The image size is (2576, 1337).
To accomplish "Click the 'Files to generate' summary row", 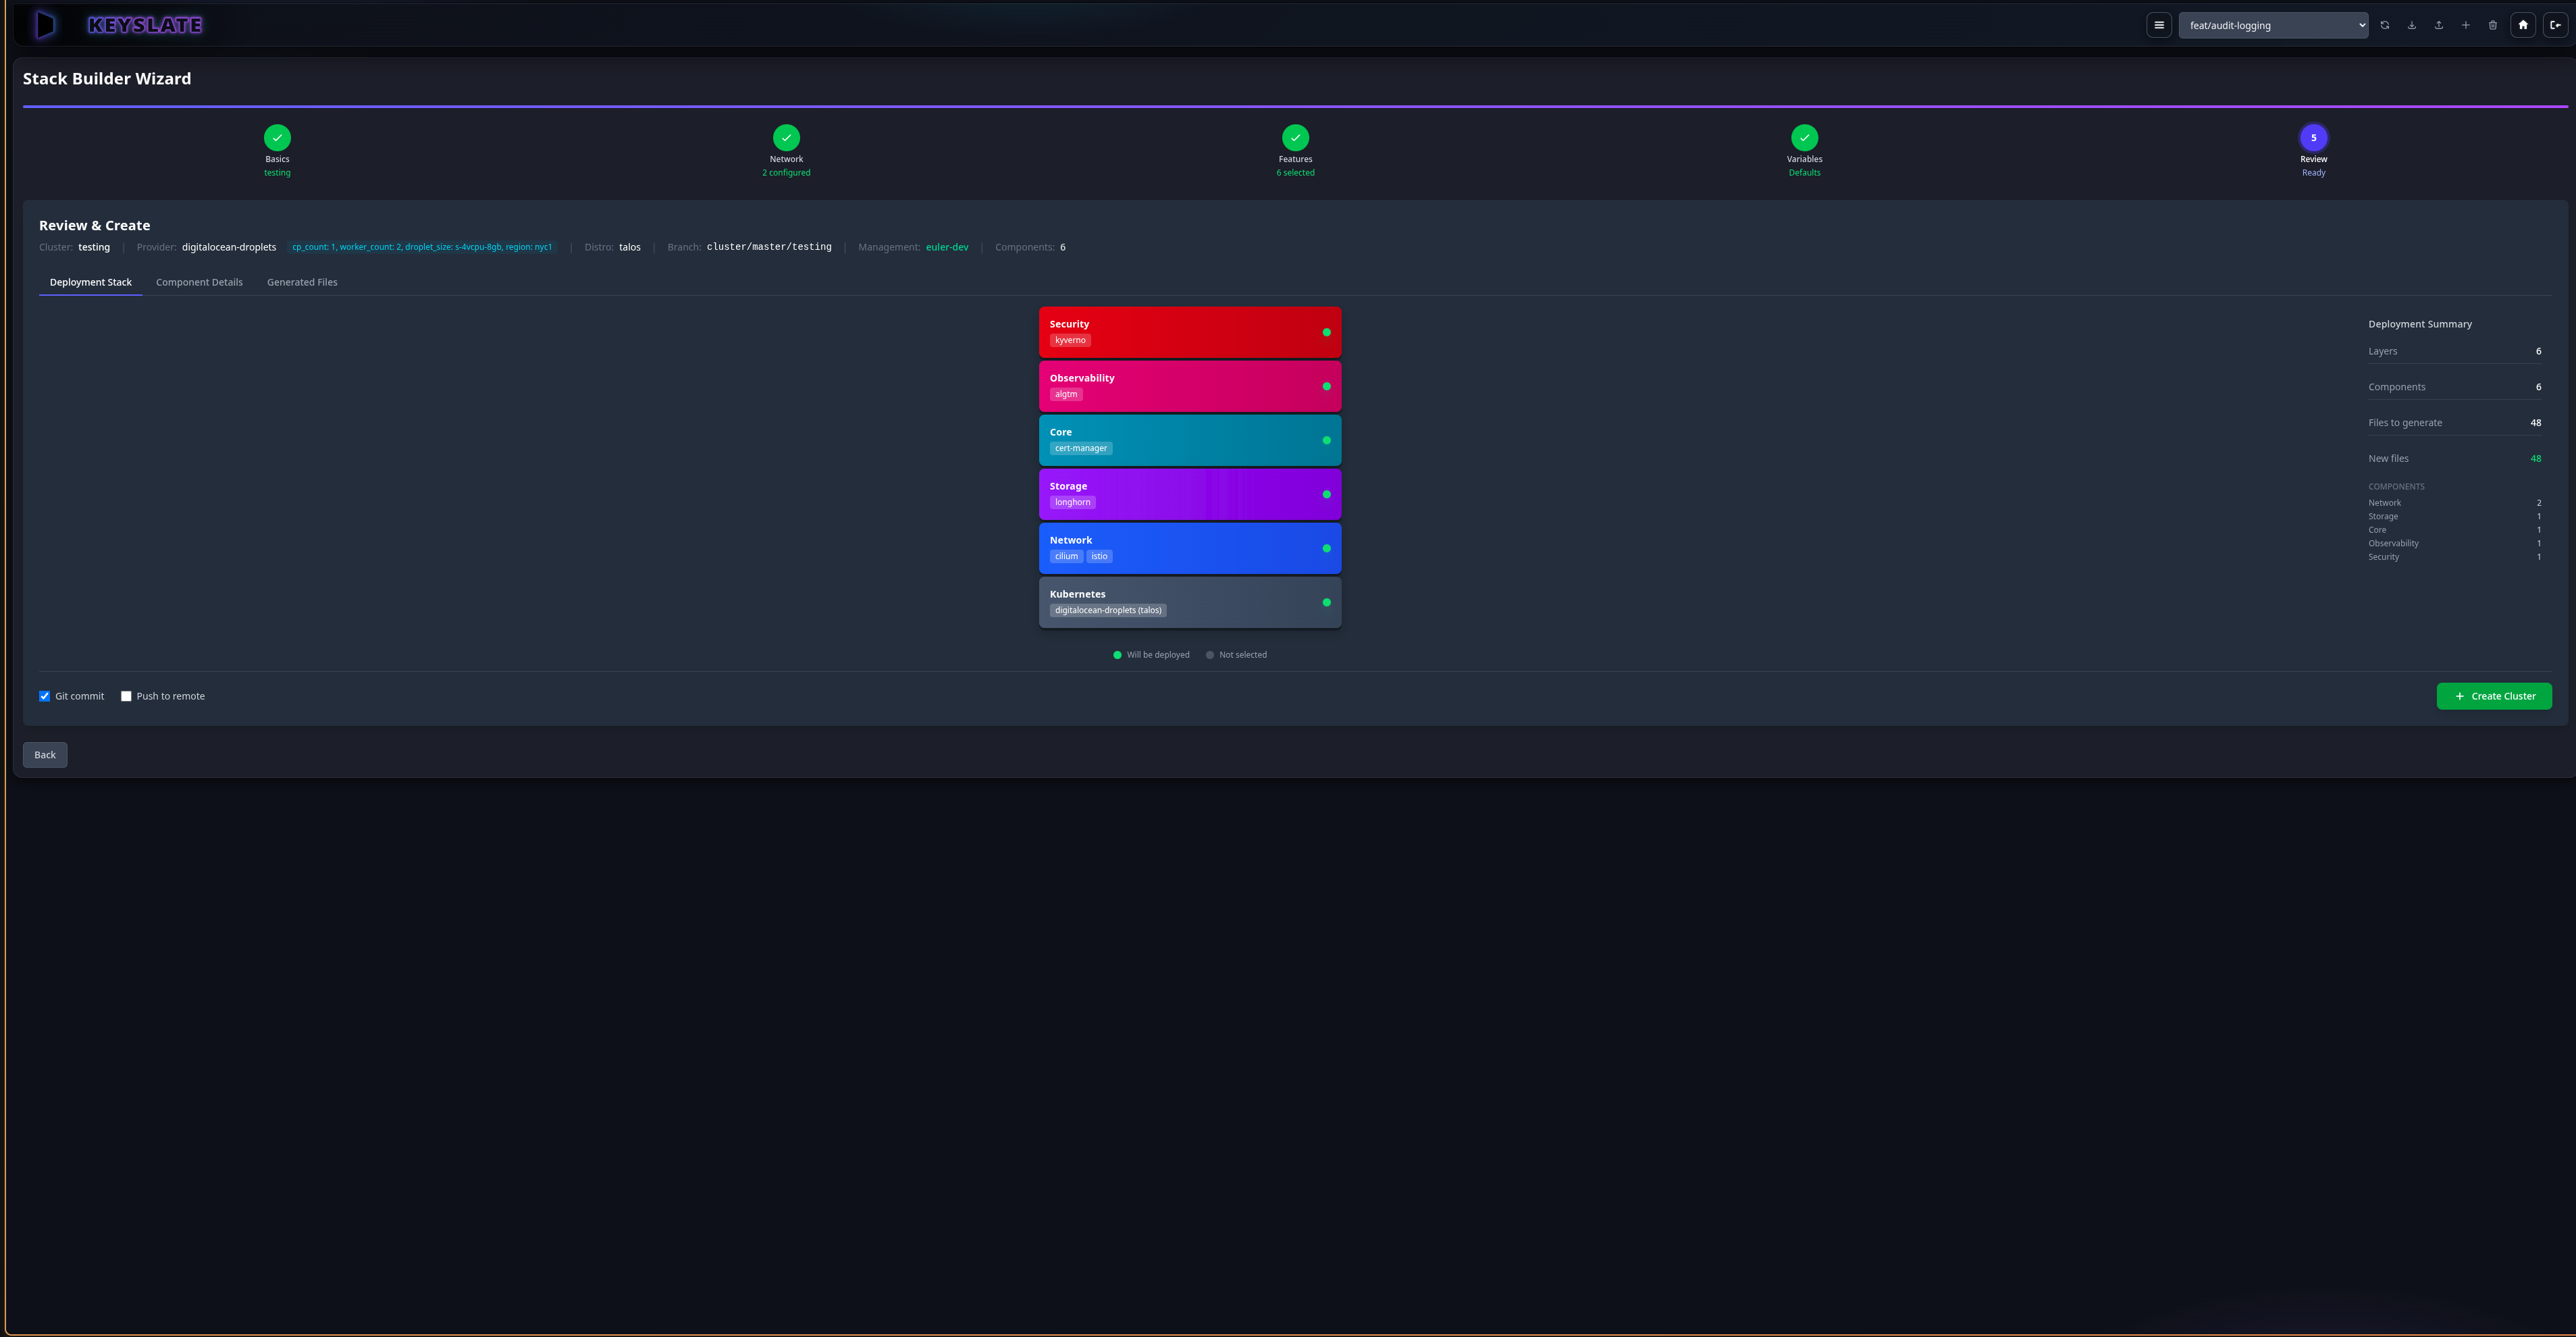I will click(2455, 423).
